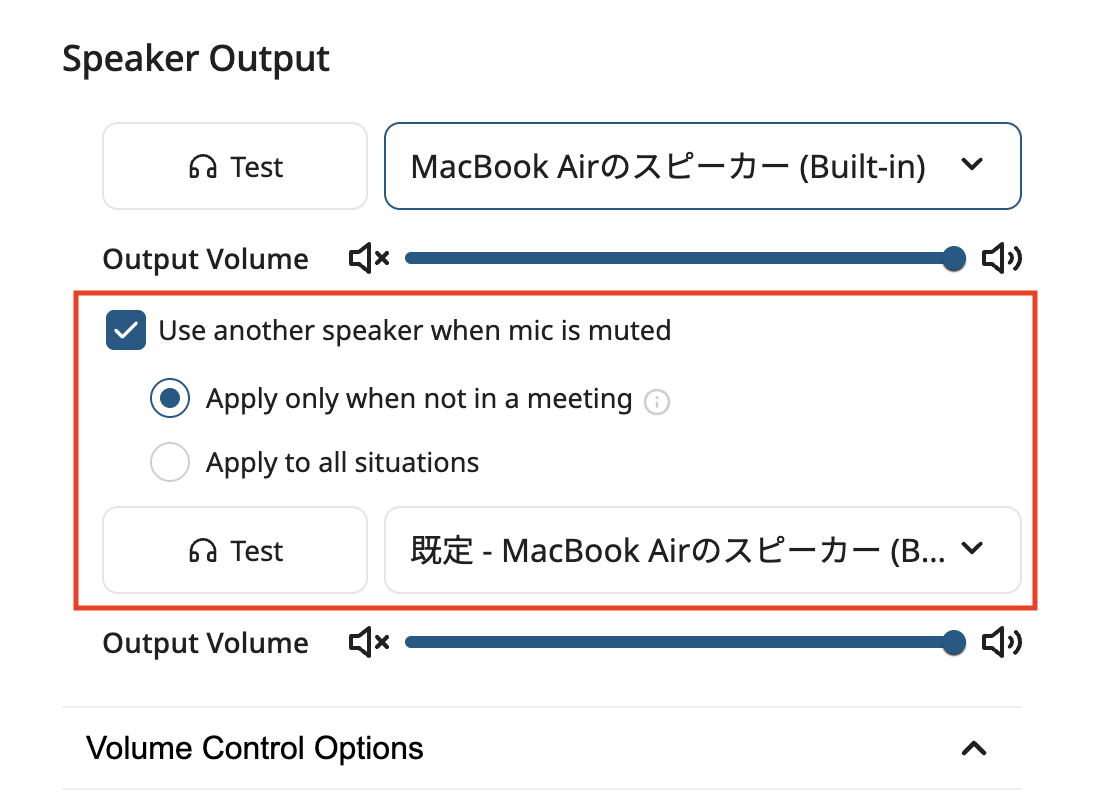Open the default alternate speaker dropdown

point(702,550)
